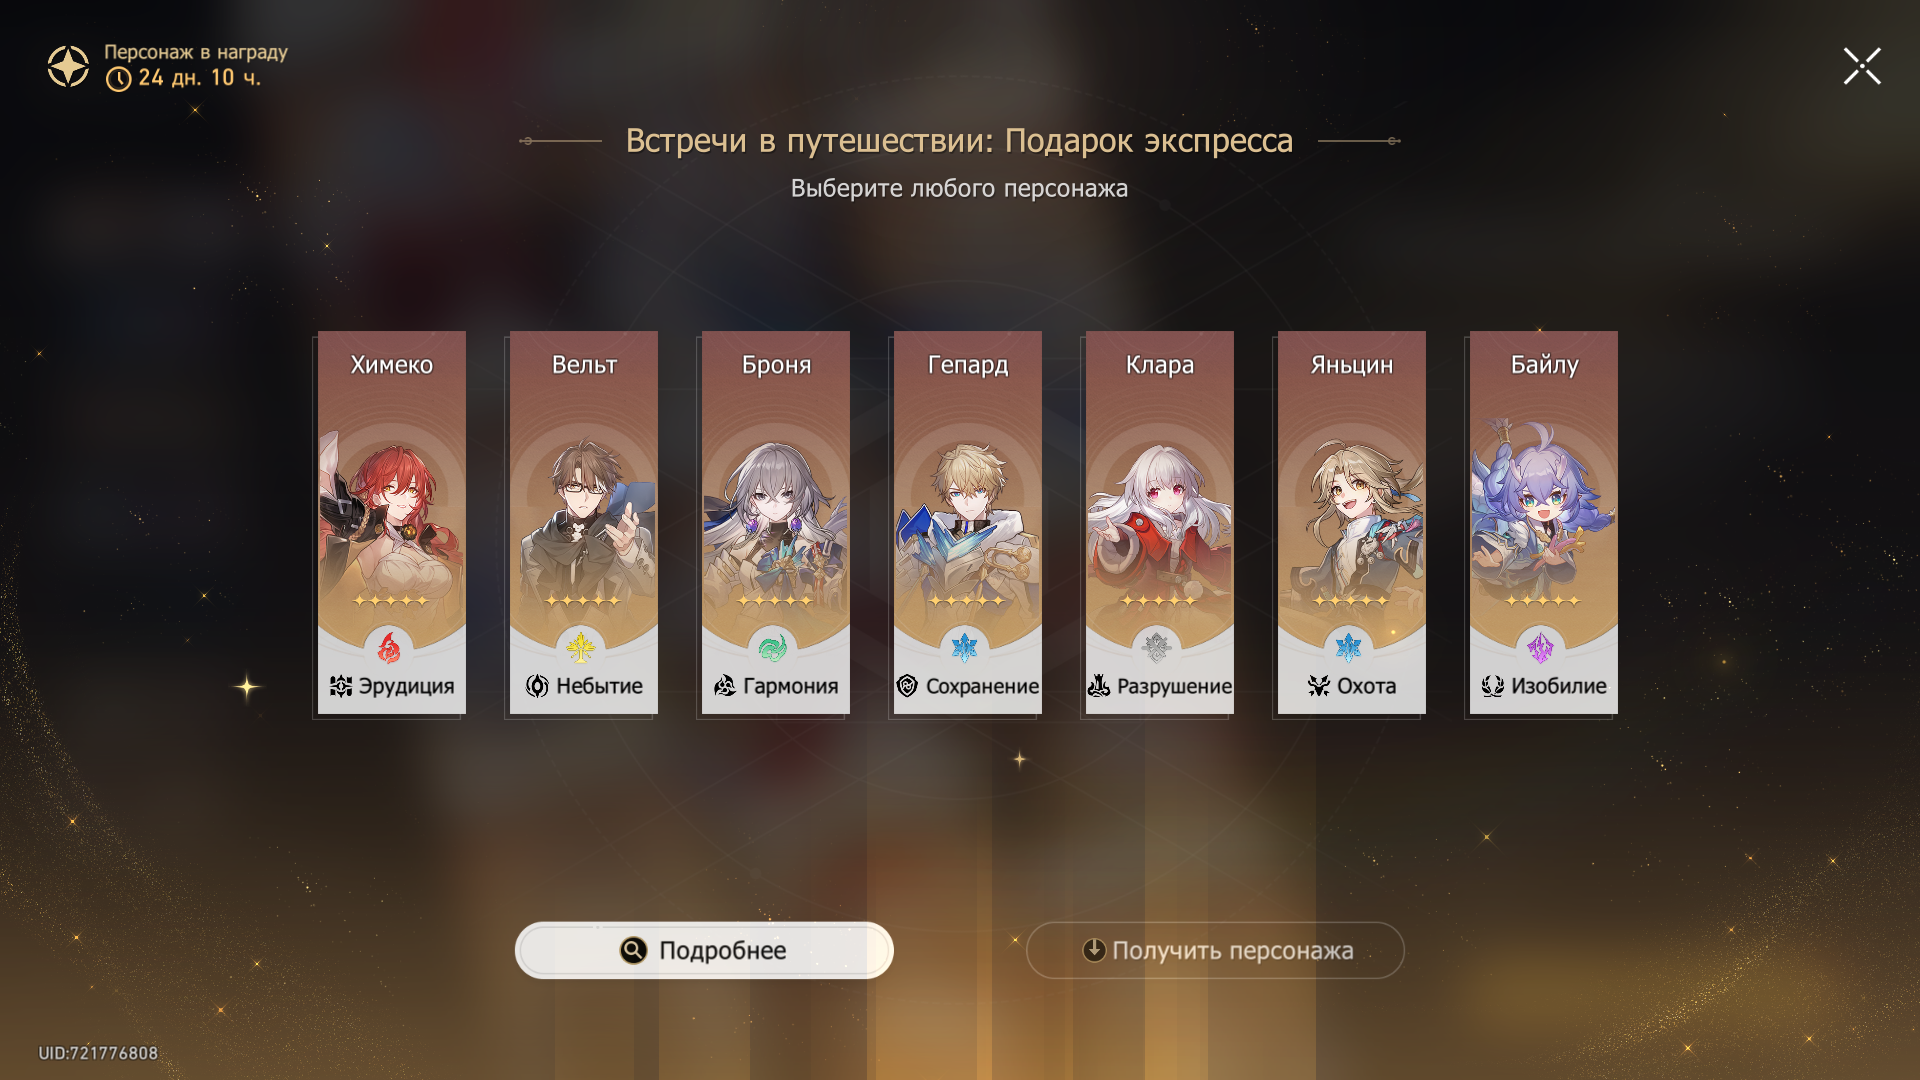1920x1080 pixels.
Task: Click the Получить персонажа button
Action: pyautogui.click(x=1215, y=950)
